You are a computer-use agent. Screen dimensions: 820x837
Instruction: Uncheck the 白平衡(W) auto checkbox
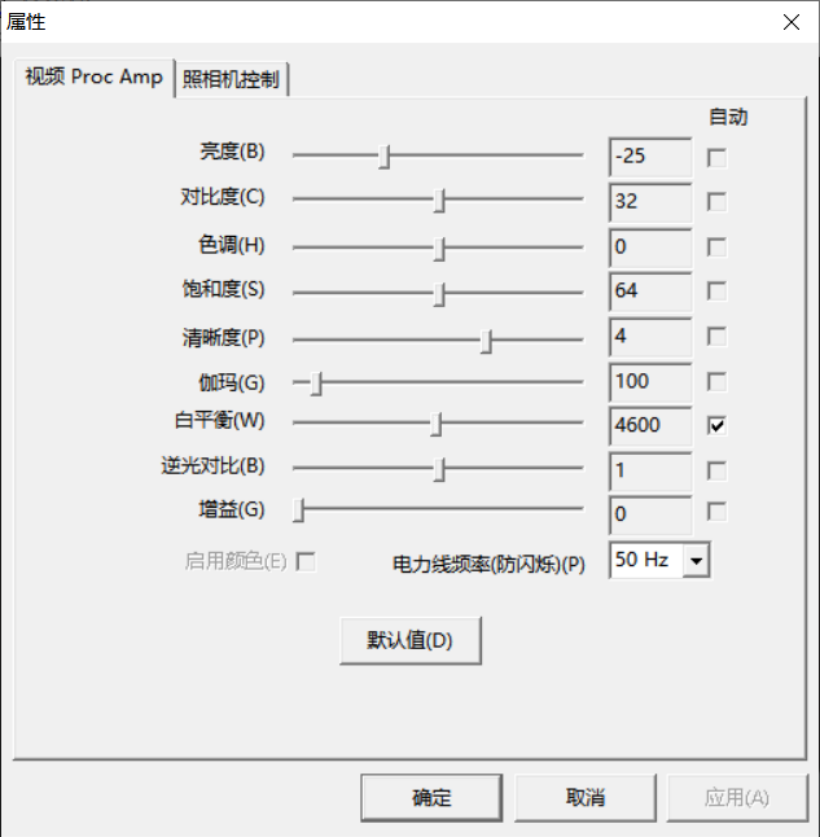(x=716, y=425)
